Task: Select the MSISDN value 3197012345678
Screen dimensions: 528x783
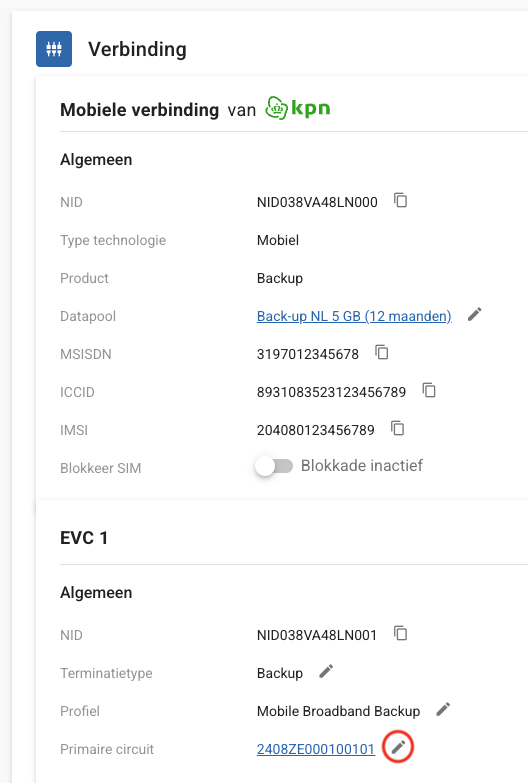Action: coord(308,354)
